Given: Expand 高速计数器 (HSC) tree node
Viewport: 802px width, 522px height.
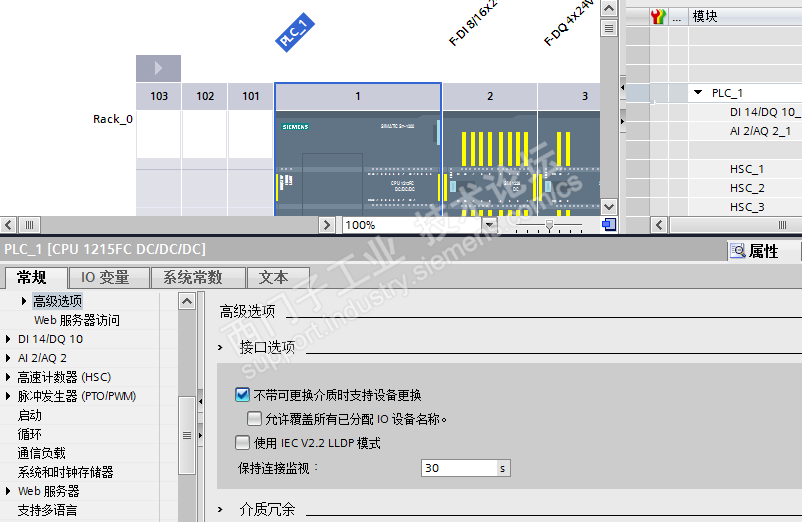Looking at the screenshot, I should pos(8,377).
